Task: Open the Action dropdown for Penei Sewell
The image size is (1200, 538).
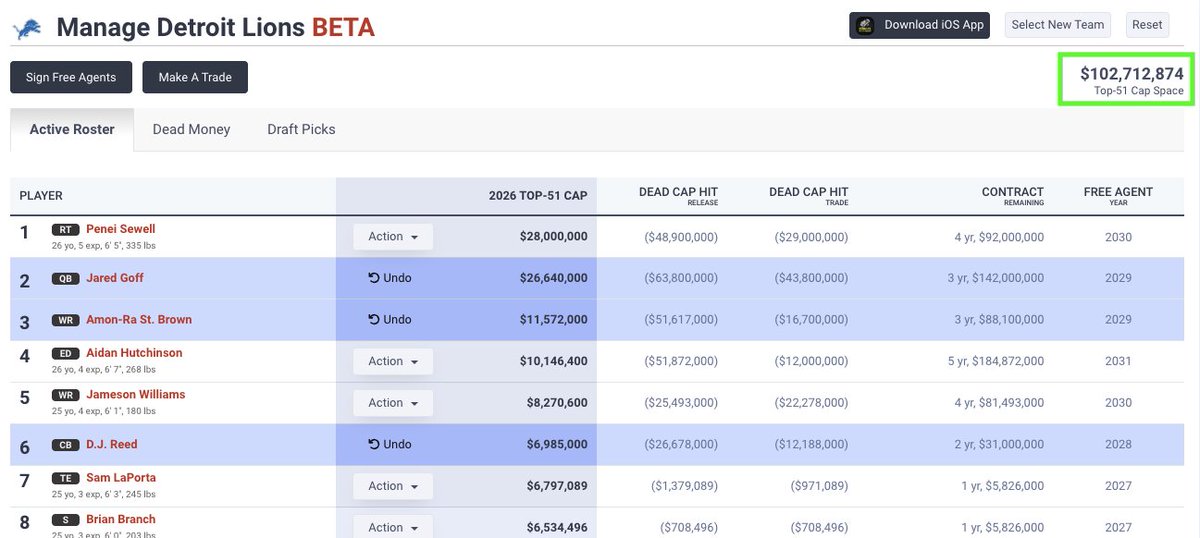Action: 393,237
